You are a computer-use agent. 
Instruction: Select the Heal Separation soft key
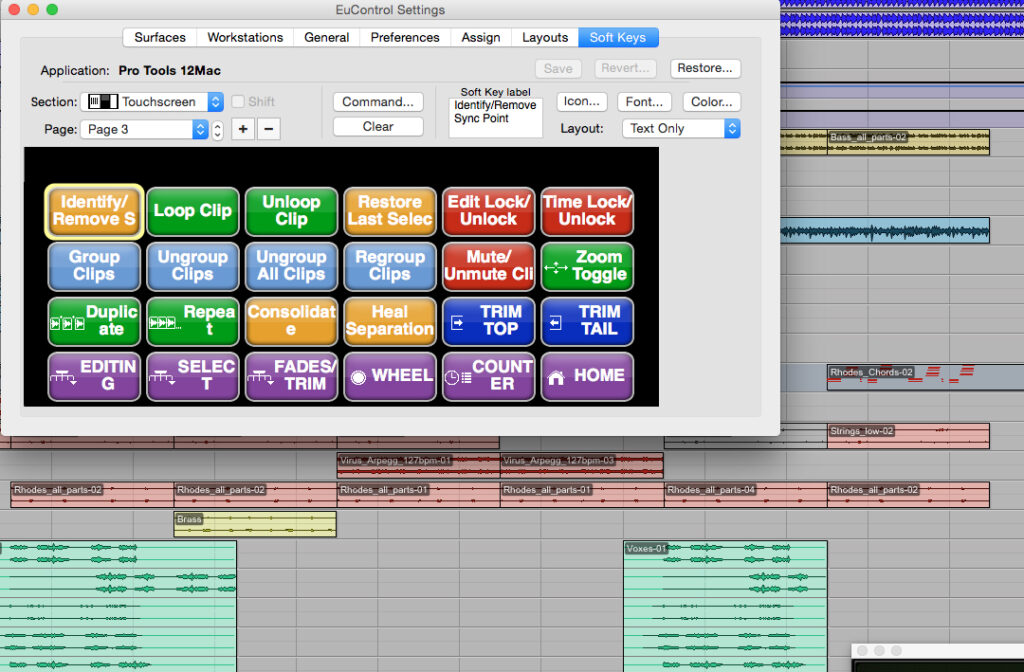390,321
